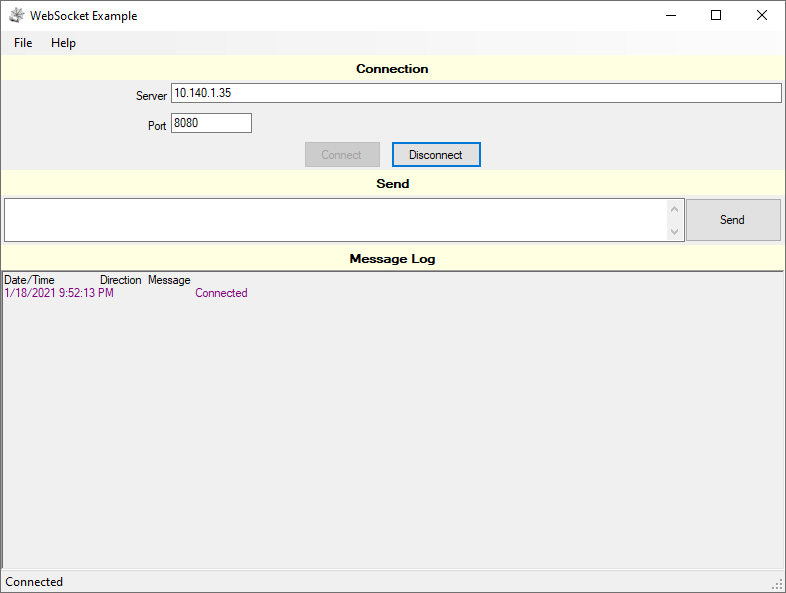Minimize the WebSocket Example window

pyautogui.click(x=671, y=16)
